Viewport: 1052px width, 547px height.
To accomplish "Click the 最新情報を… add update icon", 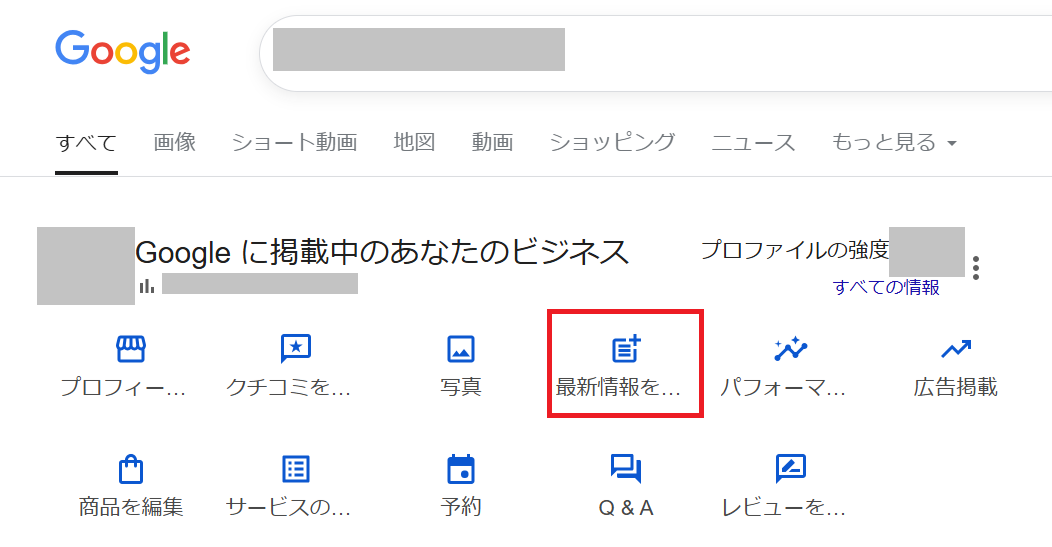I will tap(625, 349).
